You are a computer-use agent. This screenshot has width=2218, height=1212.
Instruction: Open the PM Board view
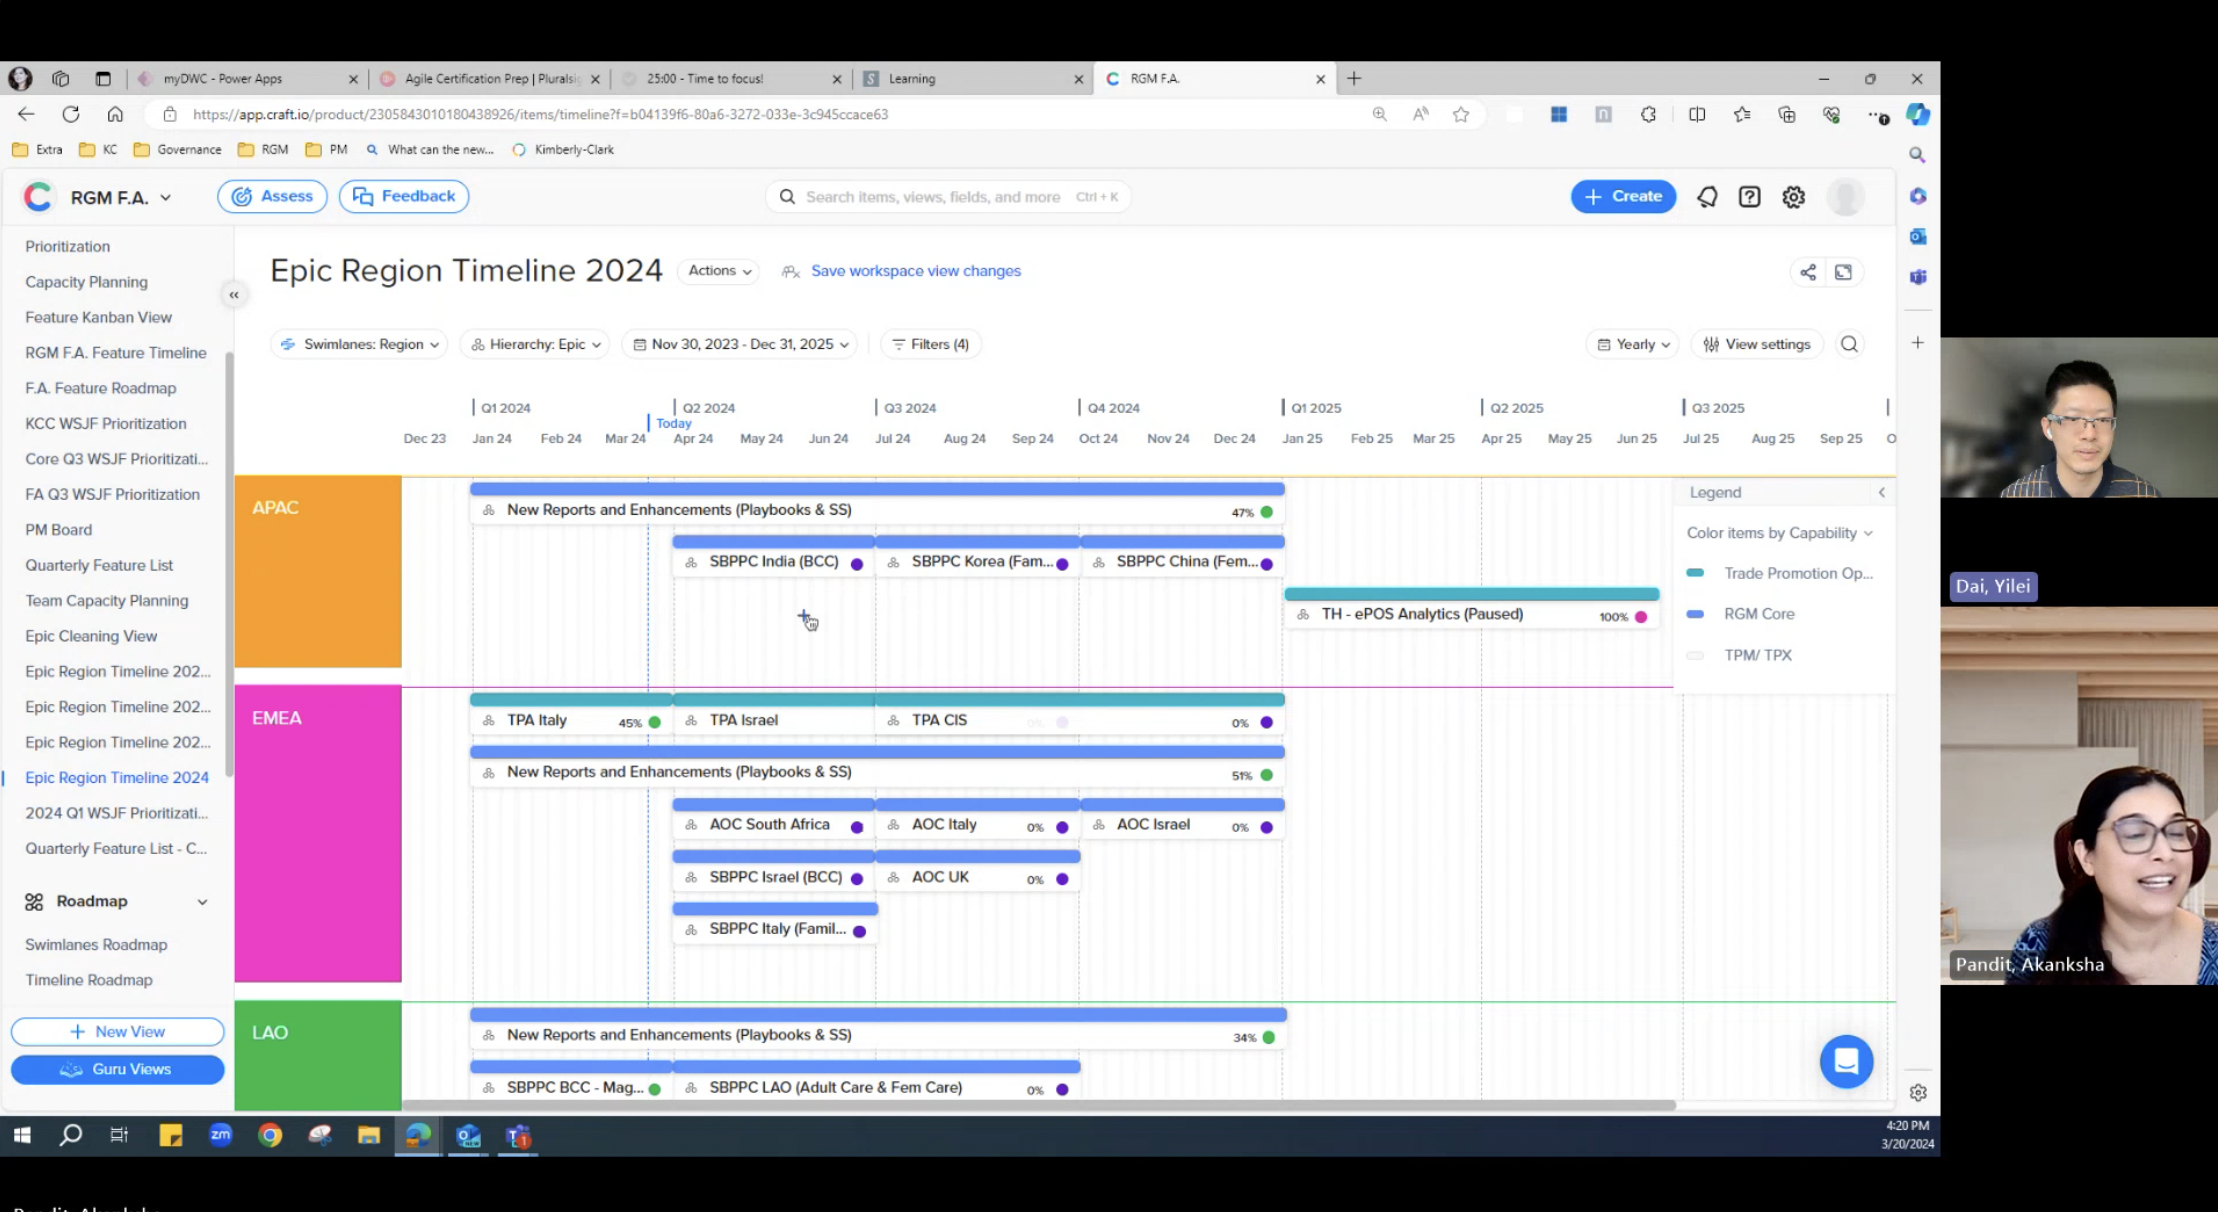click(58, 530)
